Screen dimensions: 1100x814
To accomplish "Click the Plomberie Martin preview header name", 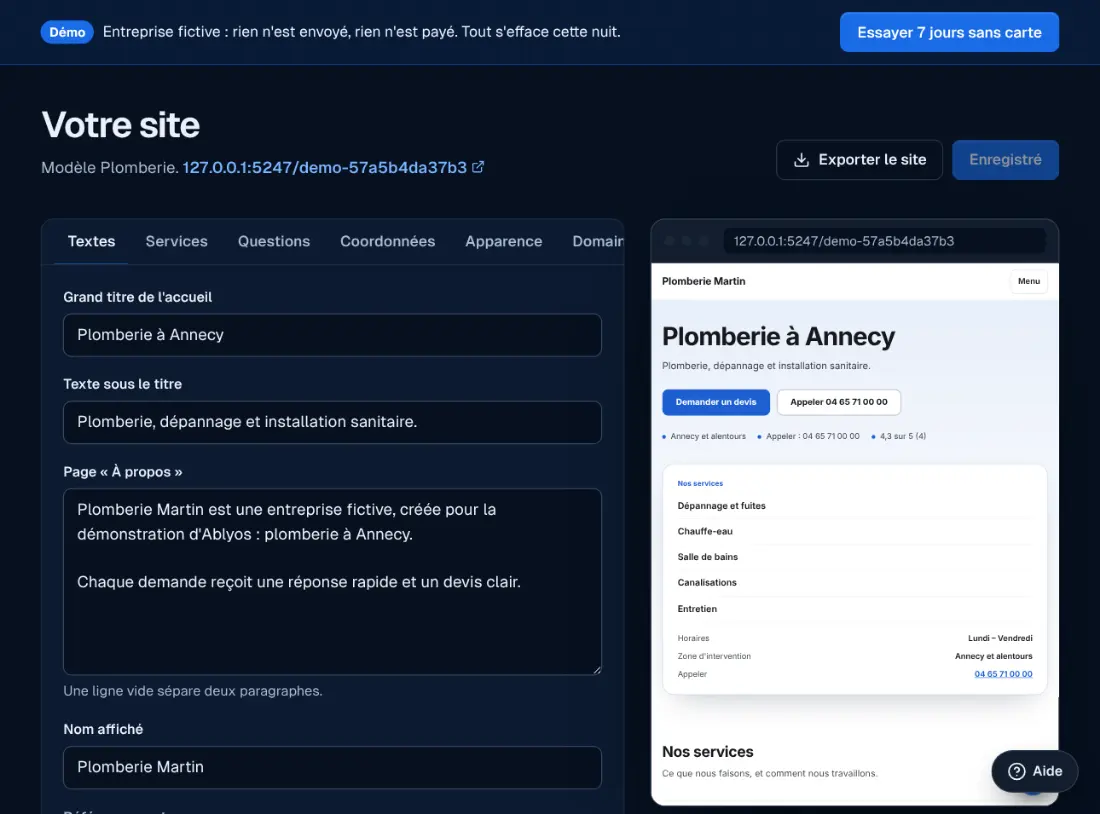I will [704, 281].
